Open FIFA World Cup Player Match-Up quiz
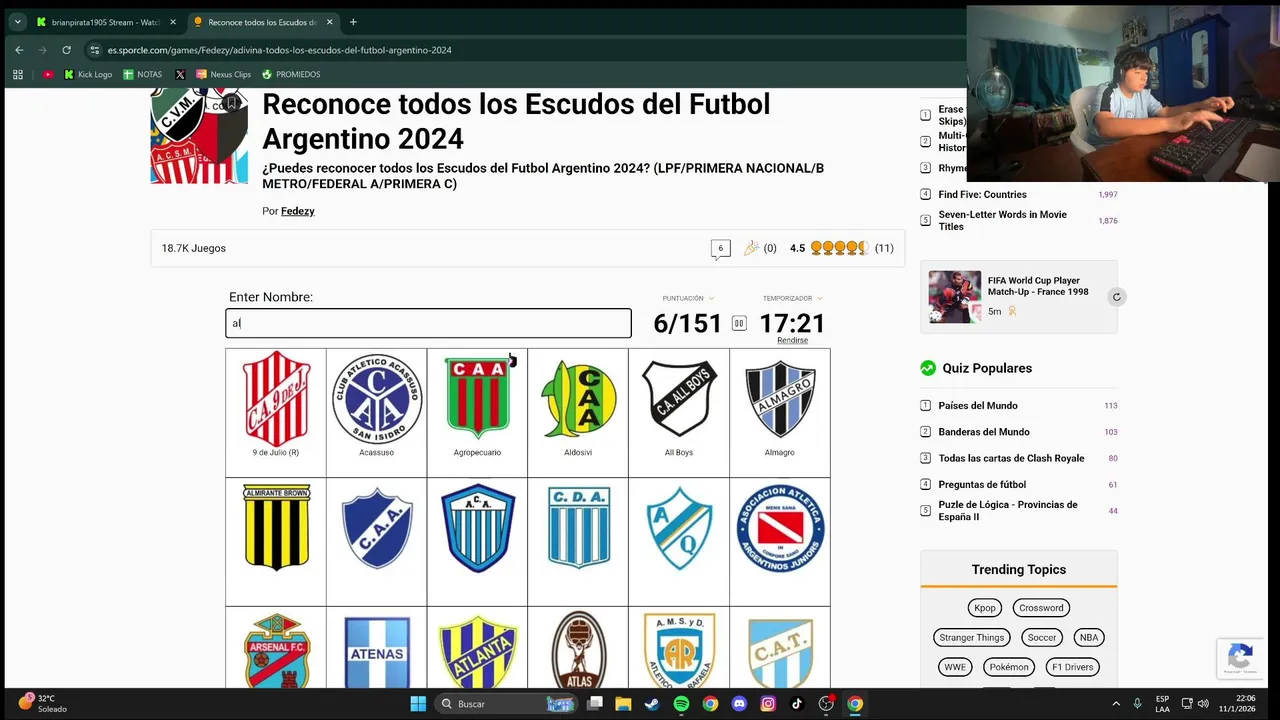1280x720 pixels. pos(1038,286)
